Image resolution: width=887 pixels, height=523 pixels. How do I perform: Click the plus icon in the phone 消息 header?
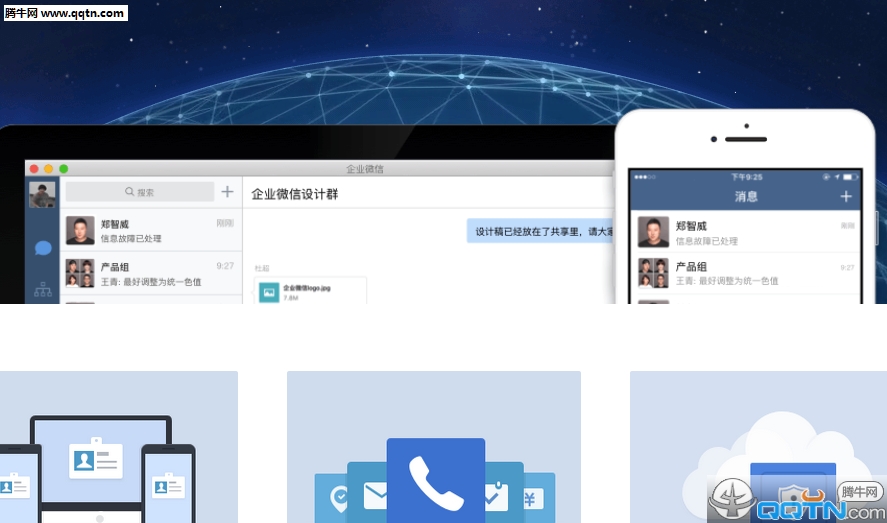click(846, 196)
